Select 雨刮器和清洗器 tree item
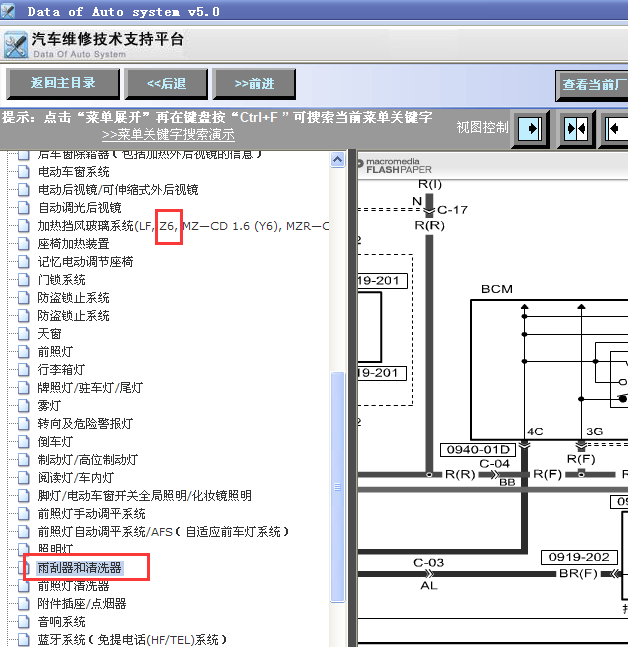Viewport: 628px width, 647px height. [x=79, y=568]
